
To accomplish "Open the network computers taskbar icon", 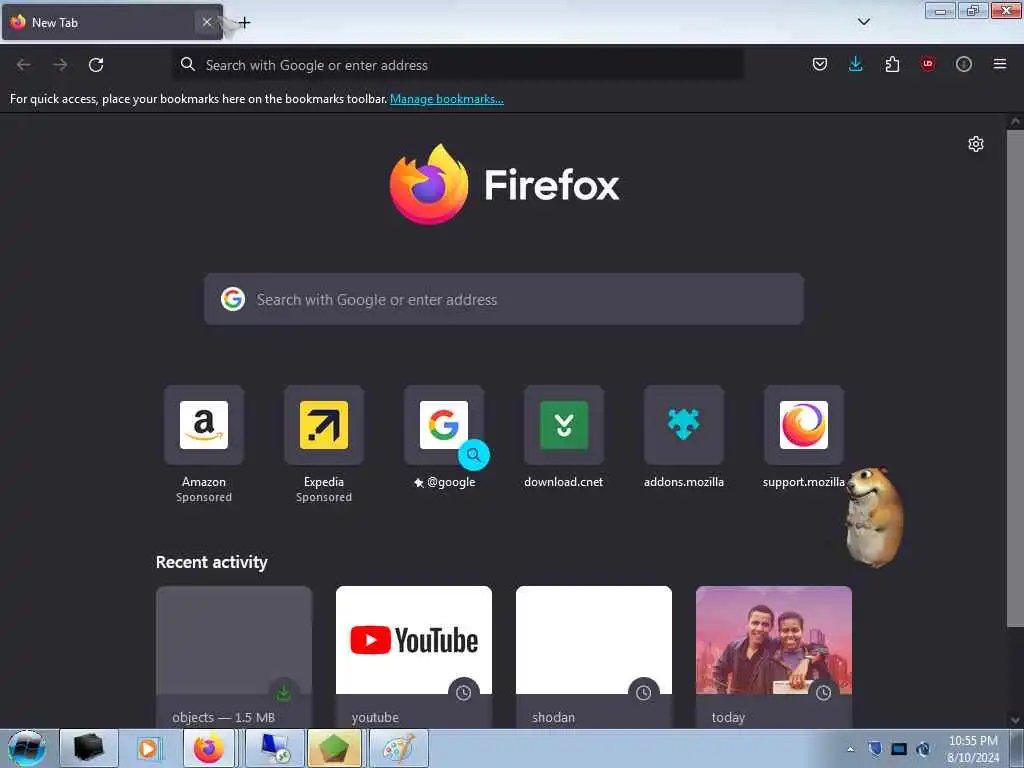I will click(x=275, y=748).
